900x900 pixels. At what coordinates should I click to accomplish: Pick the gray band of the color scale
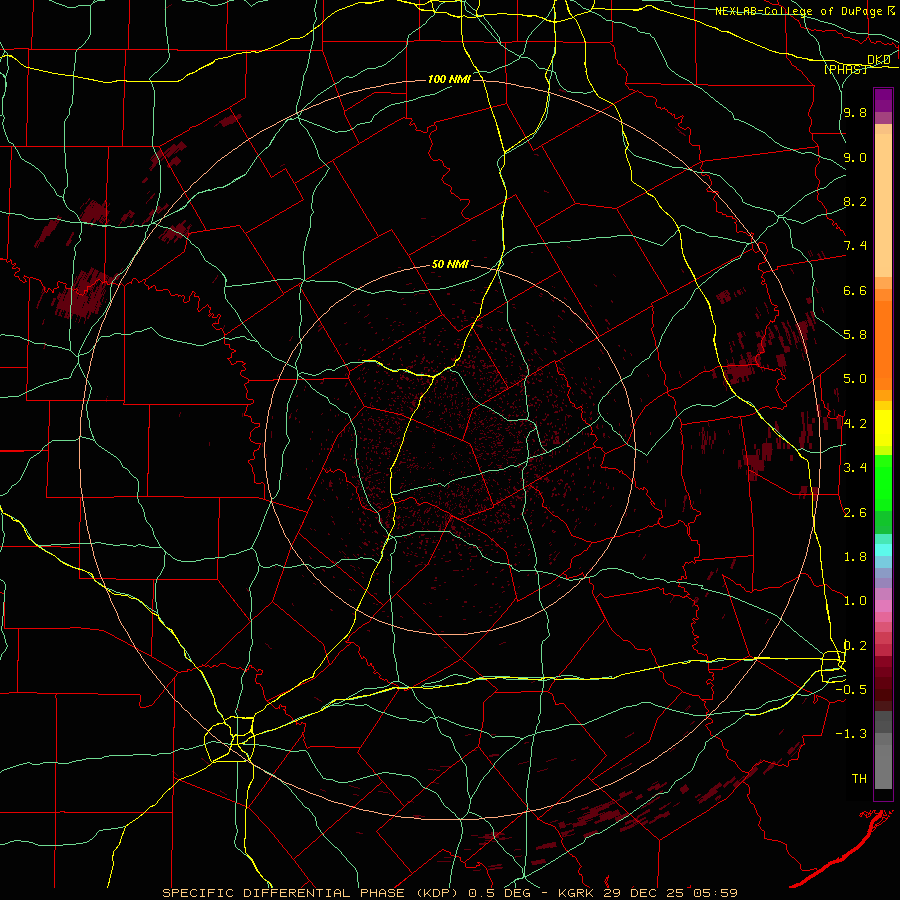pyautogui.click(x=883, y=751)
